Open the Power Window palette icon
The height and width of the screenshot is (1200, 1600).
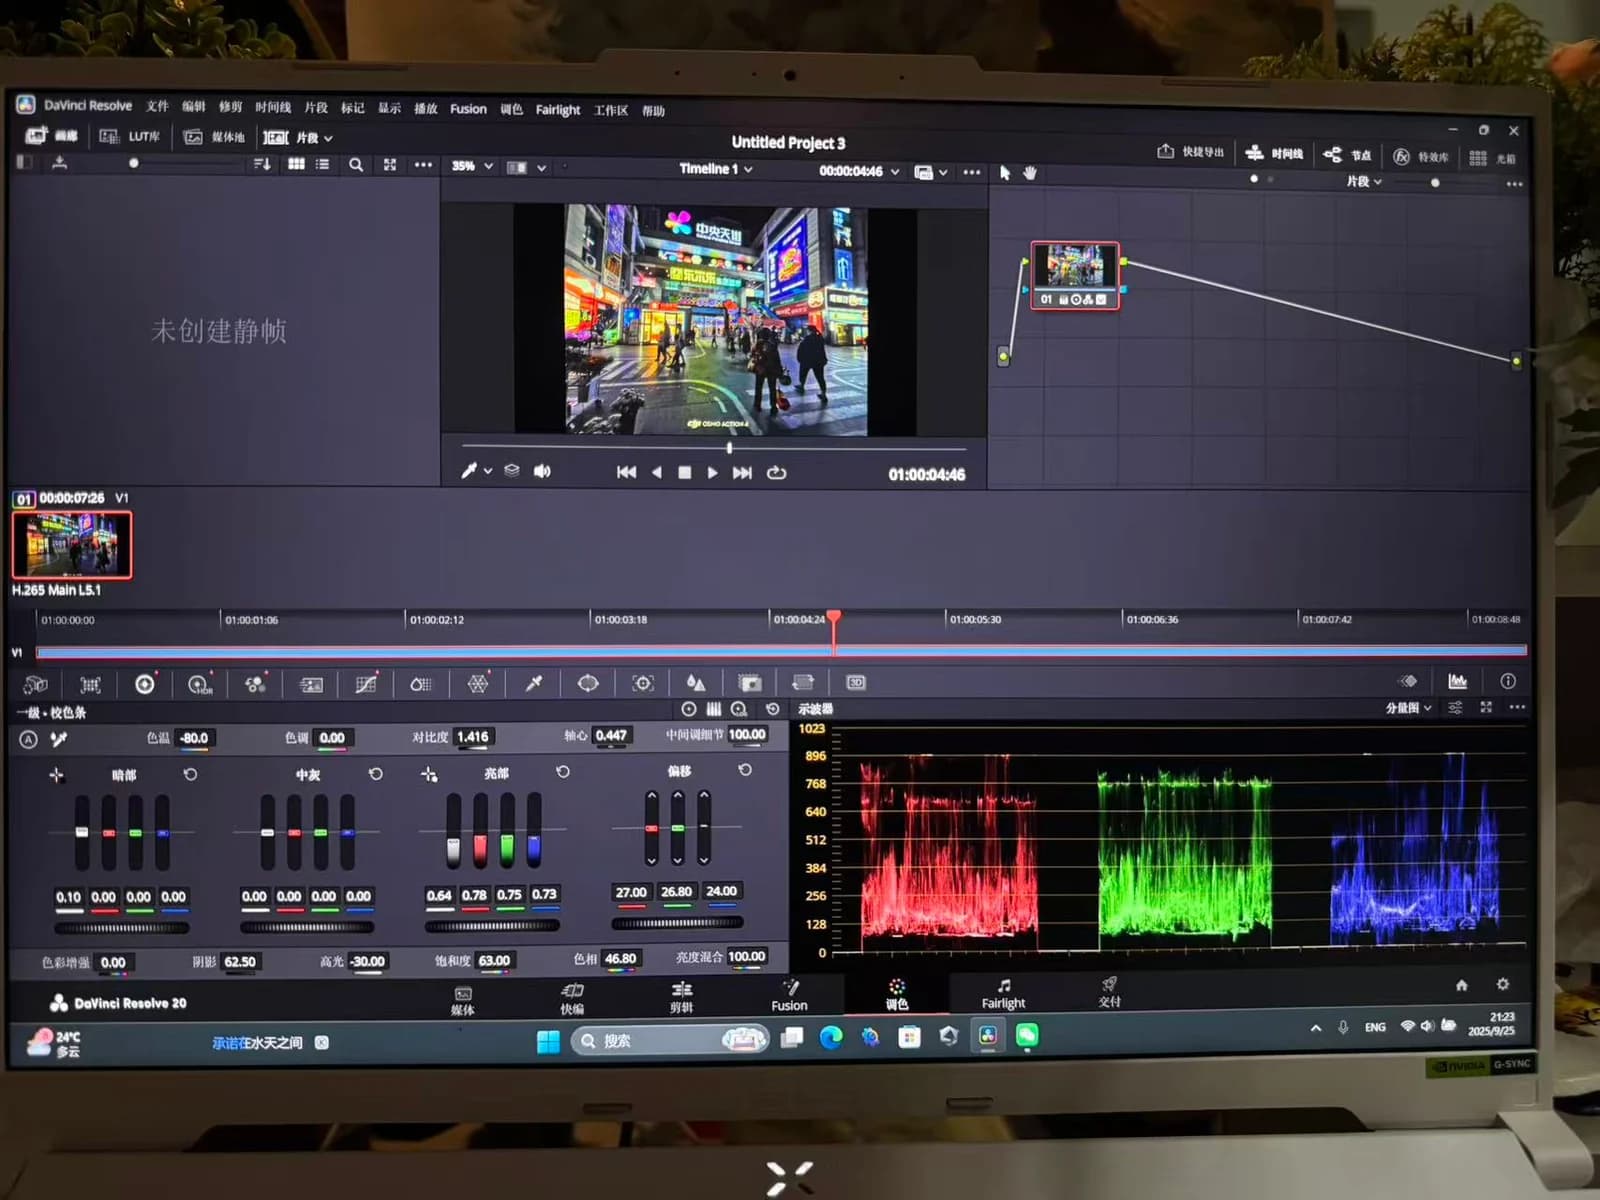[x=588, y=683]
